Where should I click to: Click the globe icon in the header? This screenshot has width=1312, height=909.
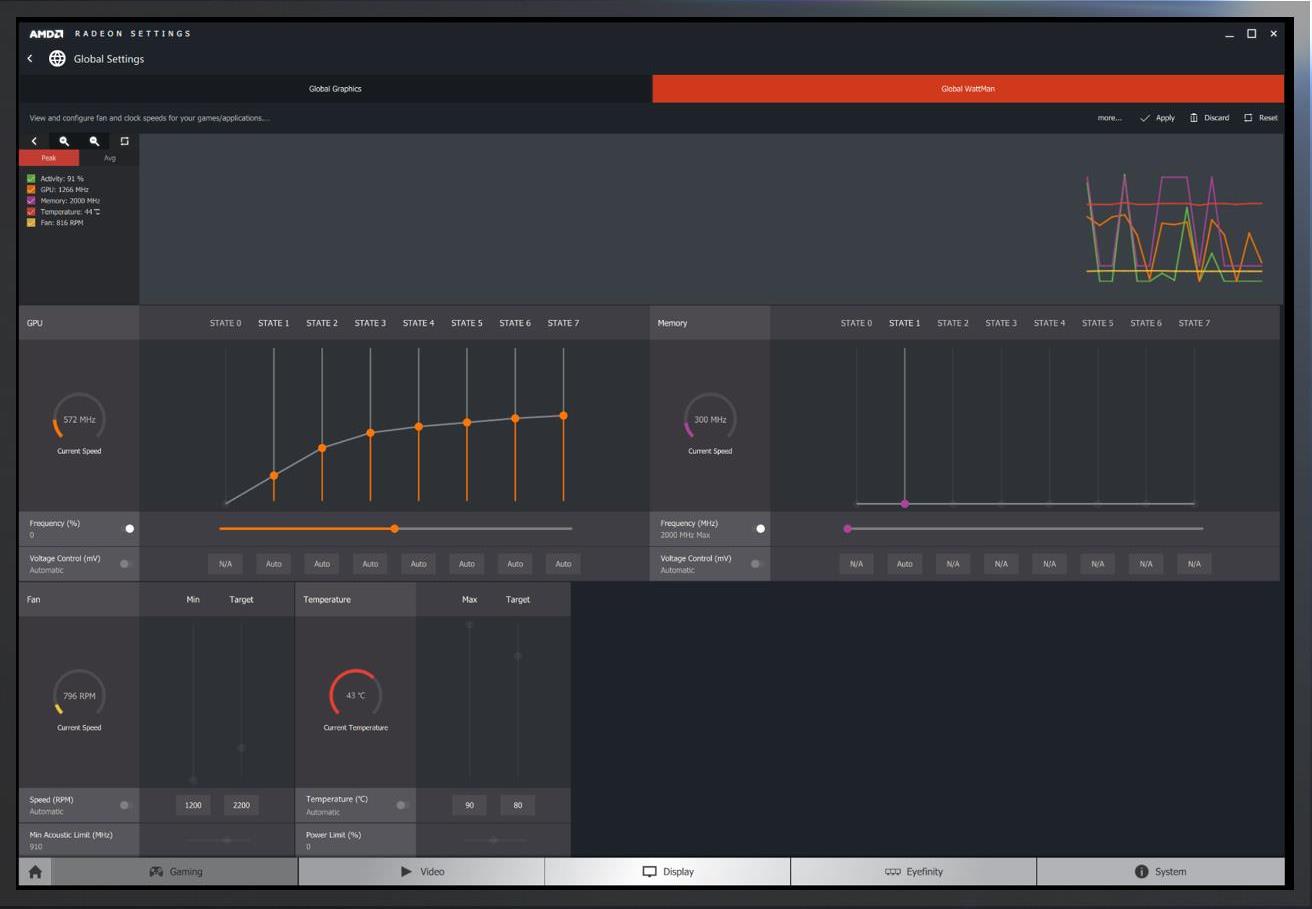tap(57, 59)
